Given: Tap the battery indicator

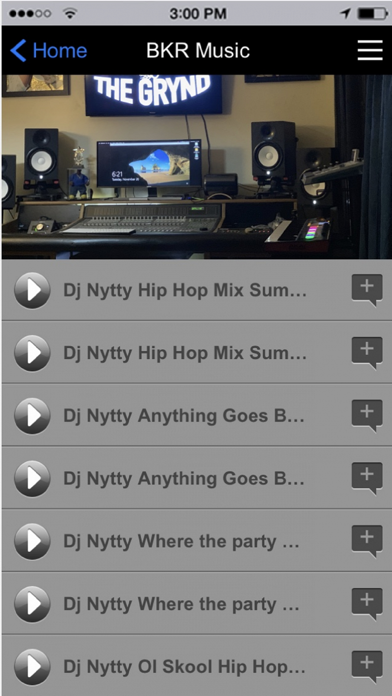Looking at the screenshot, I should (x=373, y=13).
